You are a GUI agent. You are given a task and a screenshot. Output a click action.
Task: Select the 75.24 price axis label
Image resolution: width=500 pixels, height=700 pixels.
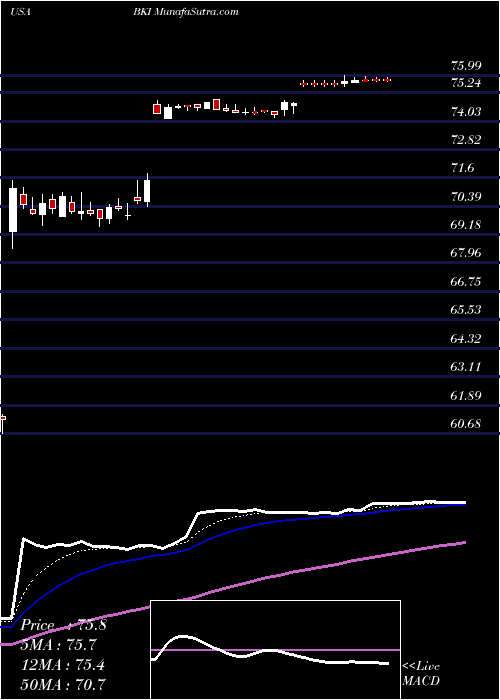point(466,83)
